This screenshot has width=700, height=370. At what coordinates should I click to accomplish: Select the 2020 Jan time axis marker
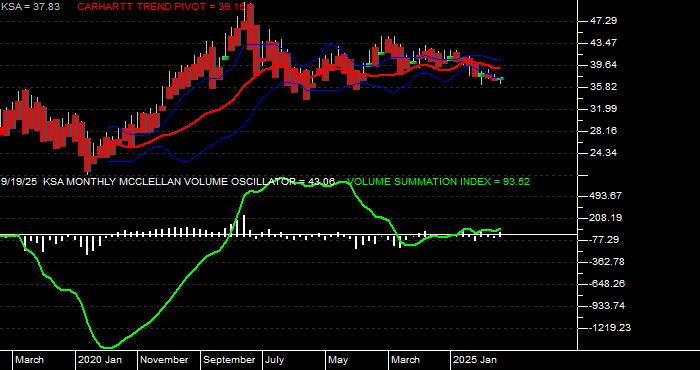point(100,360)
